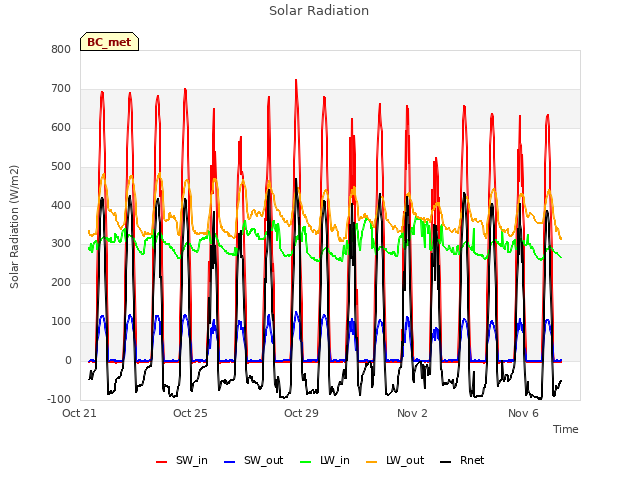Click the 100 y-axis tick label
The height and width of the screenshot is (480, 640).
(x=61, y=322)
